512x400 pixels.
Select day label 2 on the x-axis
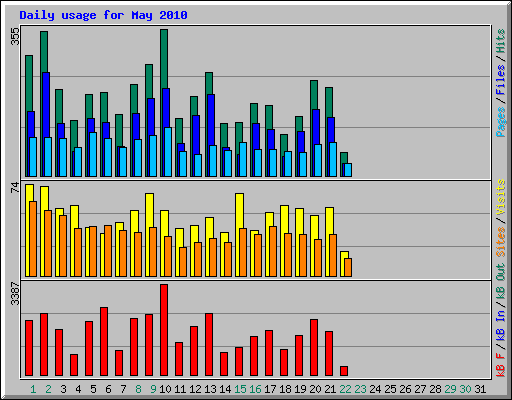pyautogui.click(x=48, y=389)
